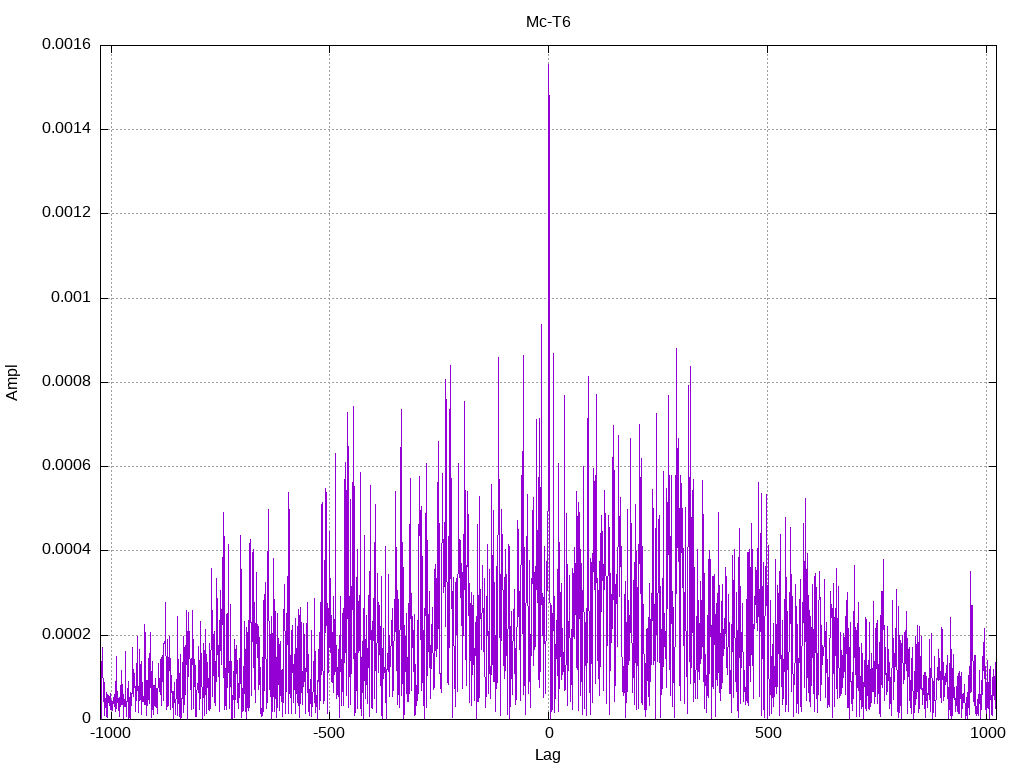Click the 0 x-axis tick label
This screenshot has height=768, width=1024.
(549, 733)
